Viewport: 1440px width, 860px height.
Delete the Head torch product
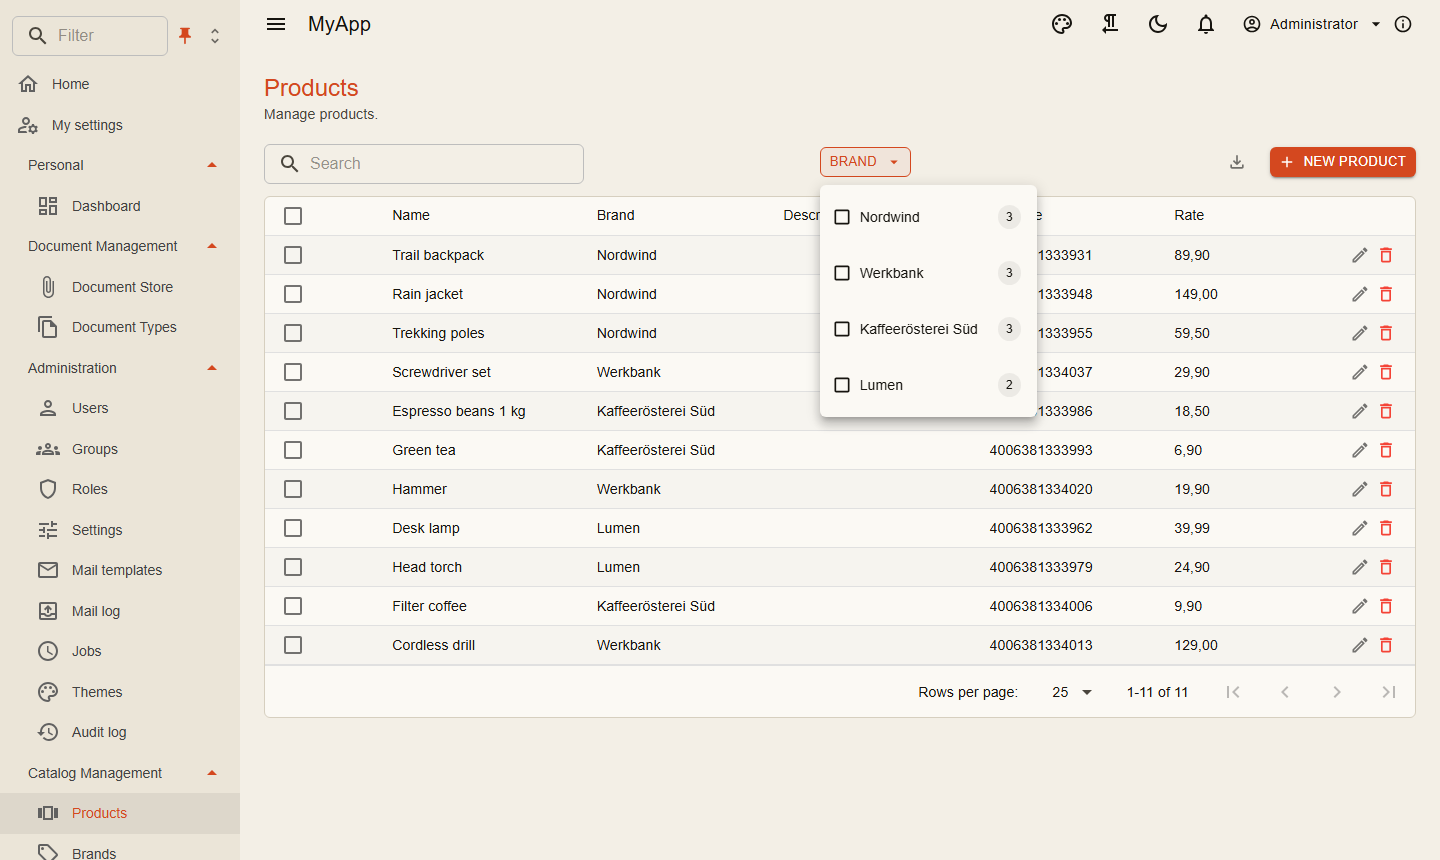(1386, 567)
